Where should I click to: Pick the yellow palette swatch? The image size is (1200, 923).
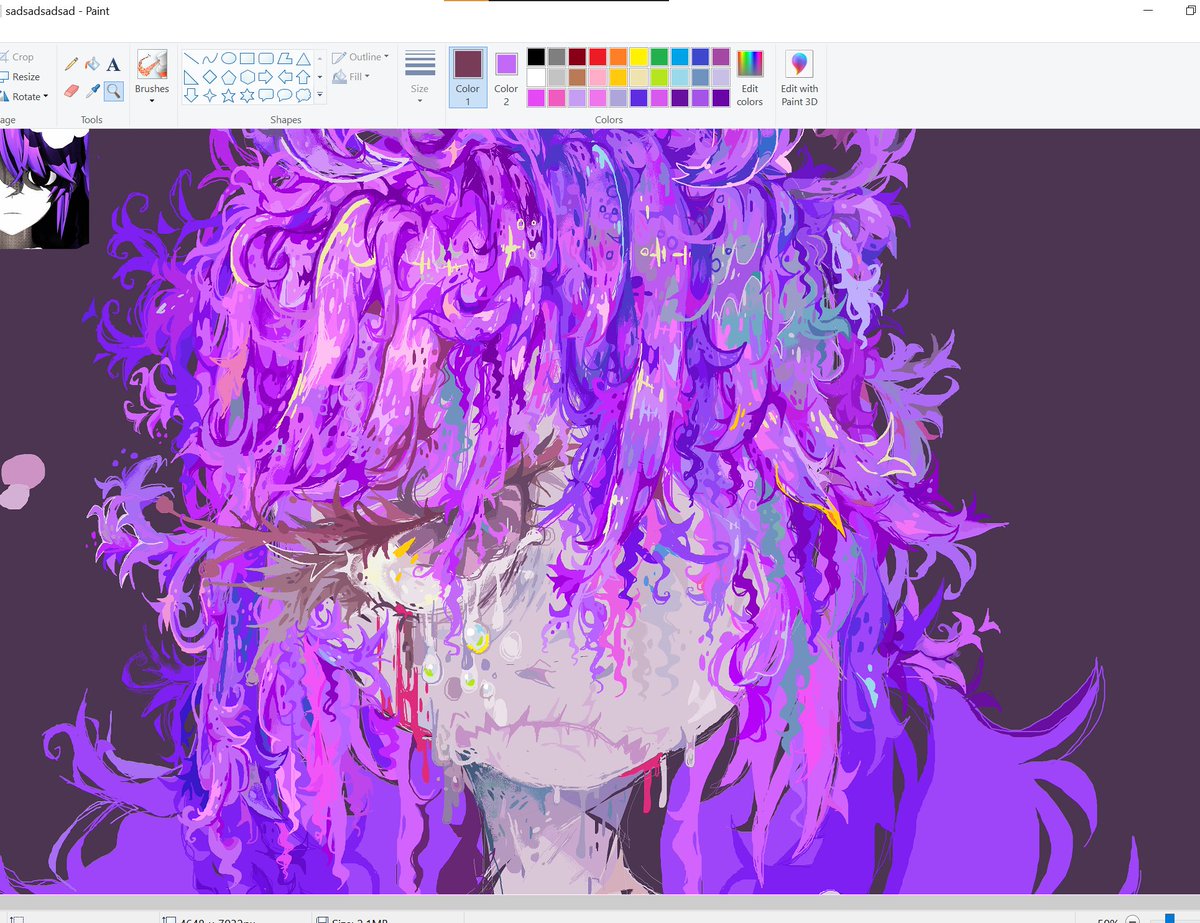638,56
